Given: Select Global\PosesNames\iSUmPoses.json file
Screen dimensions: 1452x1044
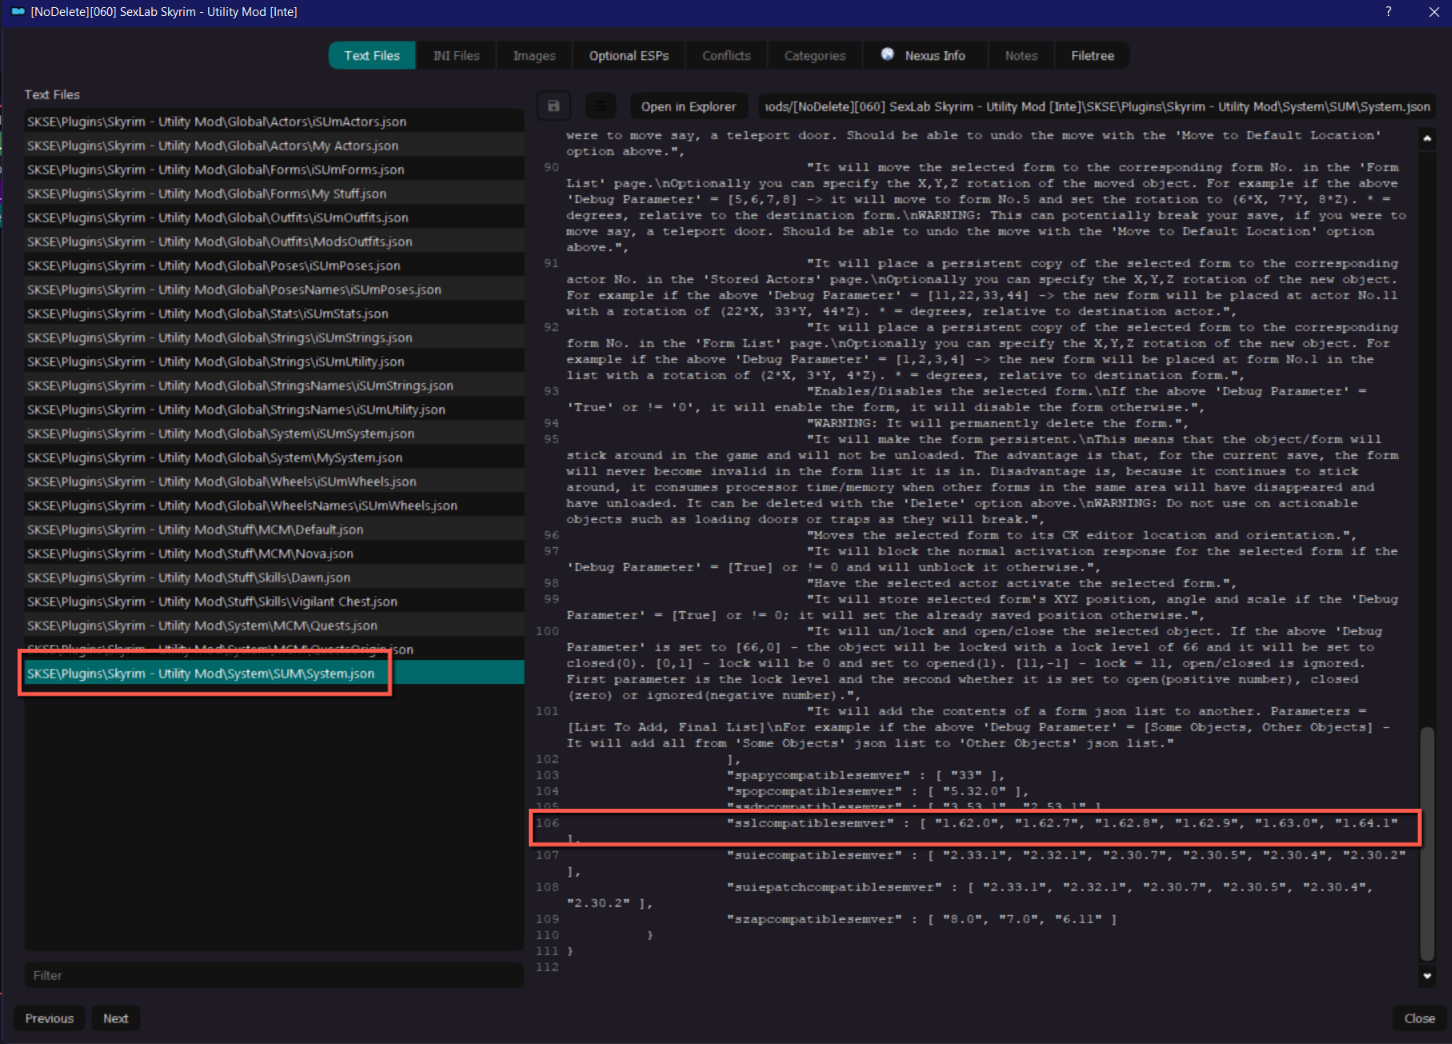Looking at the screenshot, I should click(x=274, y=289).
